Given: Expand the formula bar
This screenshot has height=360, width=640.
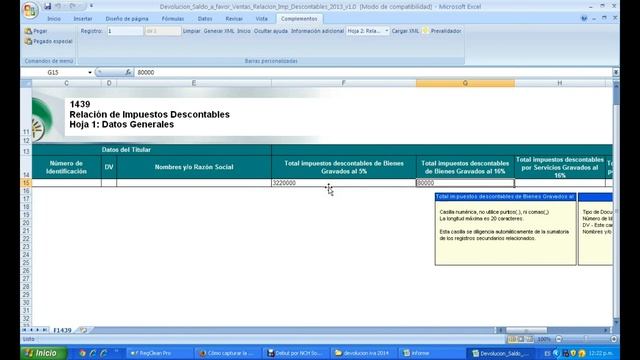Looking at the screenshot, I should (x=616, y=72).
